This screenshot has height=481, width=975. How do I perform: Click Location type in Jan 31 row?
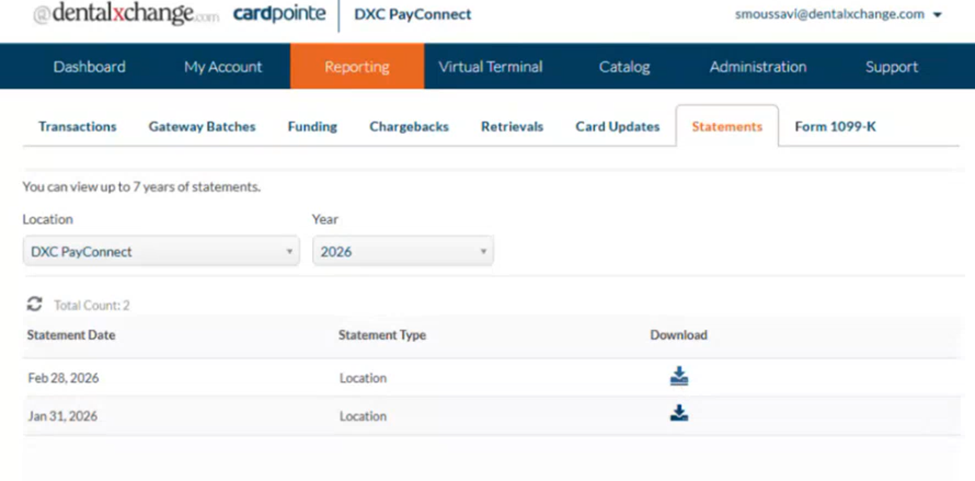point(363,416)
